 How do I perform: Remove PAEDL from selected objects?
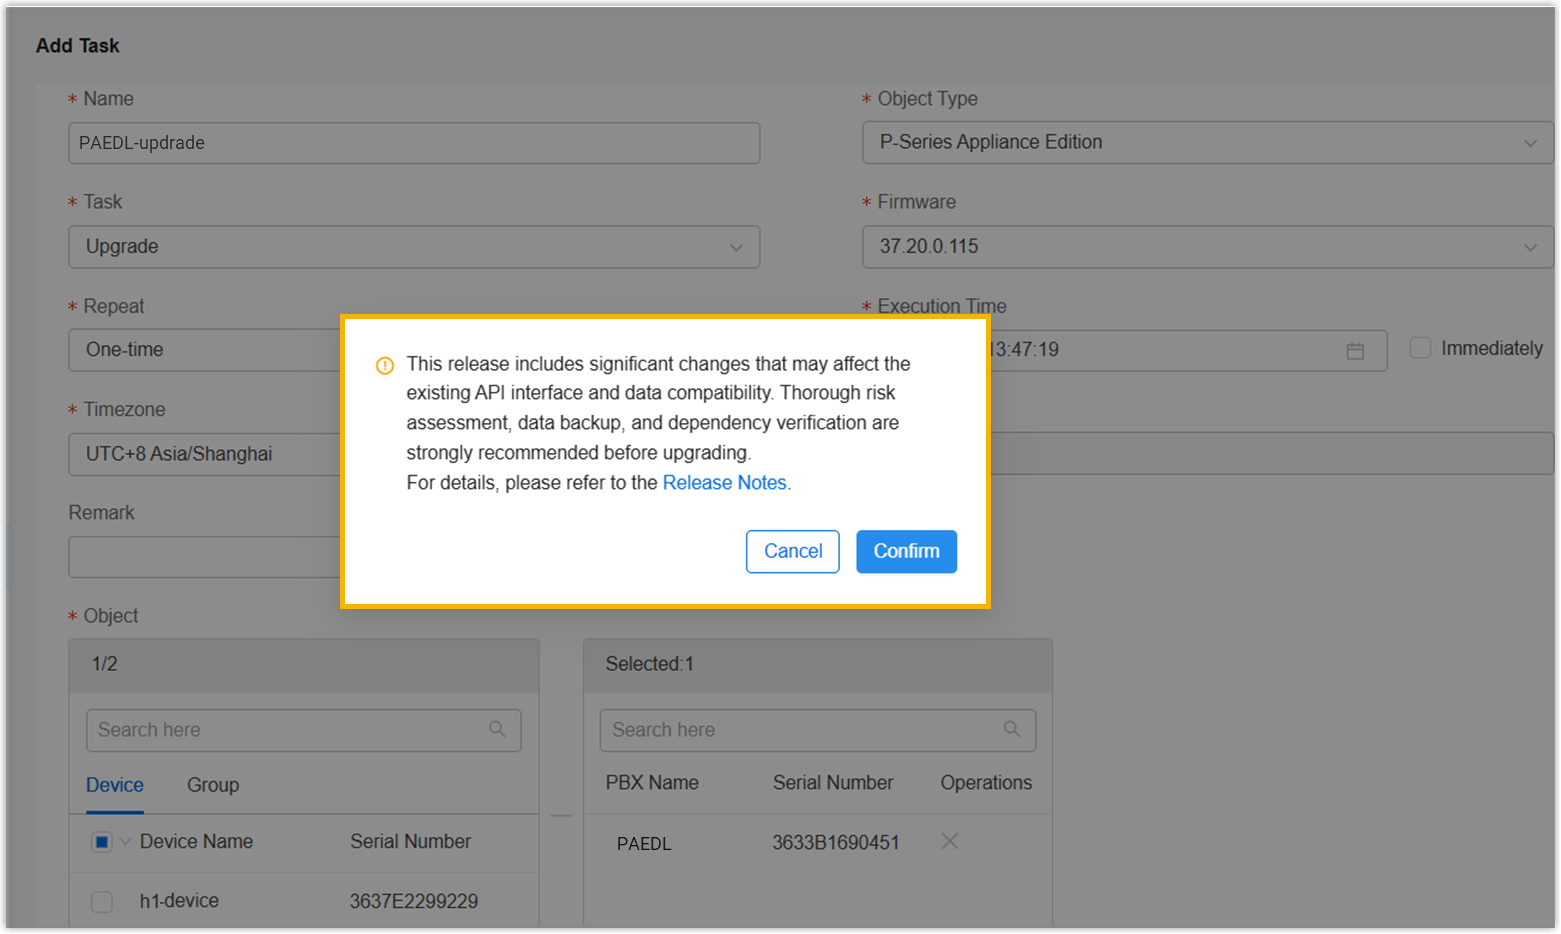coord(950,842)
